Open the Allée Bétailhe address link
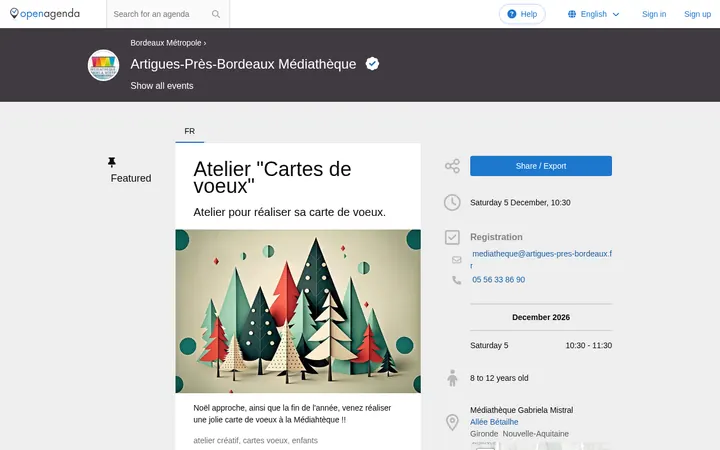Viewport: 720px width, 450px height. (494, 422)
